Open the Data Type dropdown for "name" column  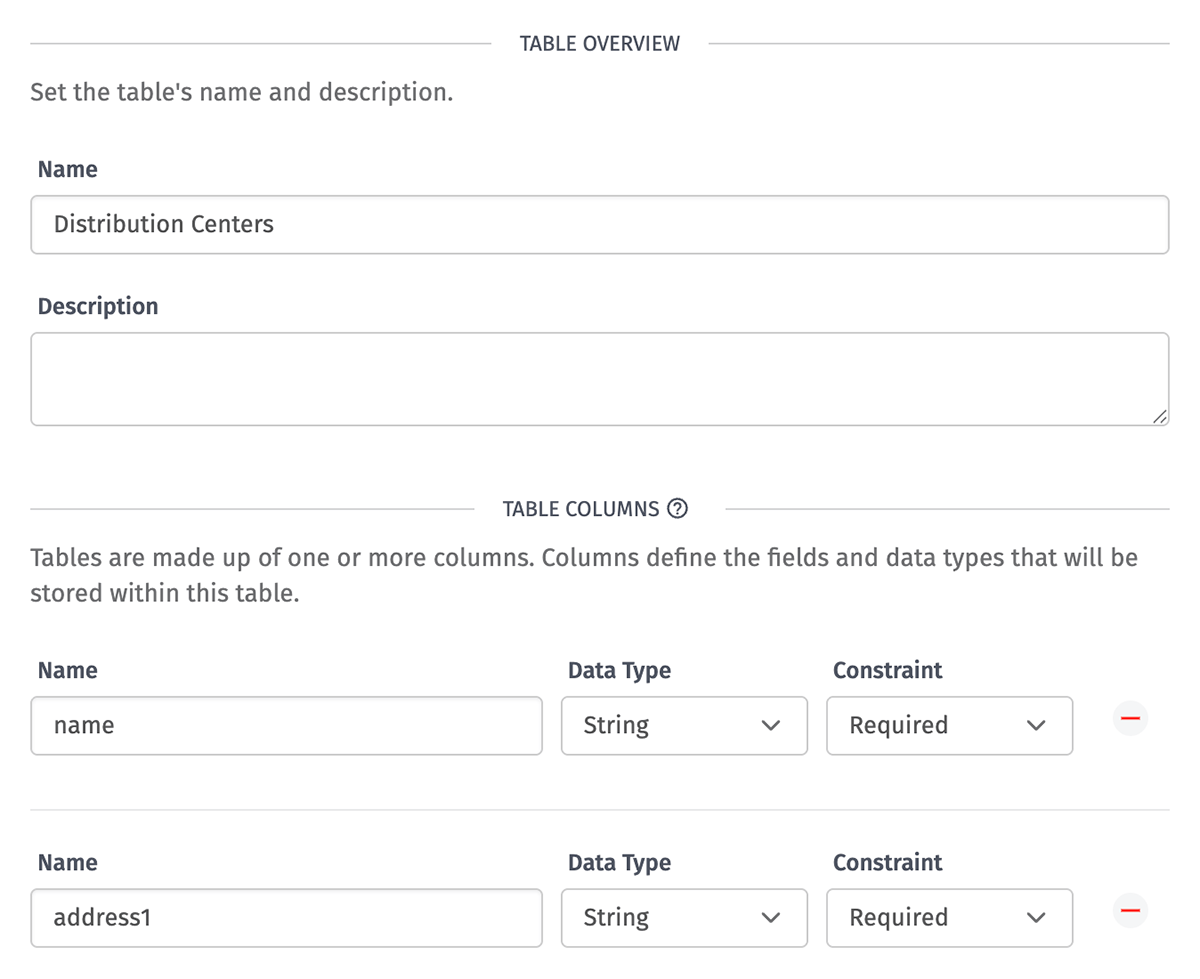click(x=684, y=725)
